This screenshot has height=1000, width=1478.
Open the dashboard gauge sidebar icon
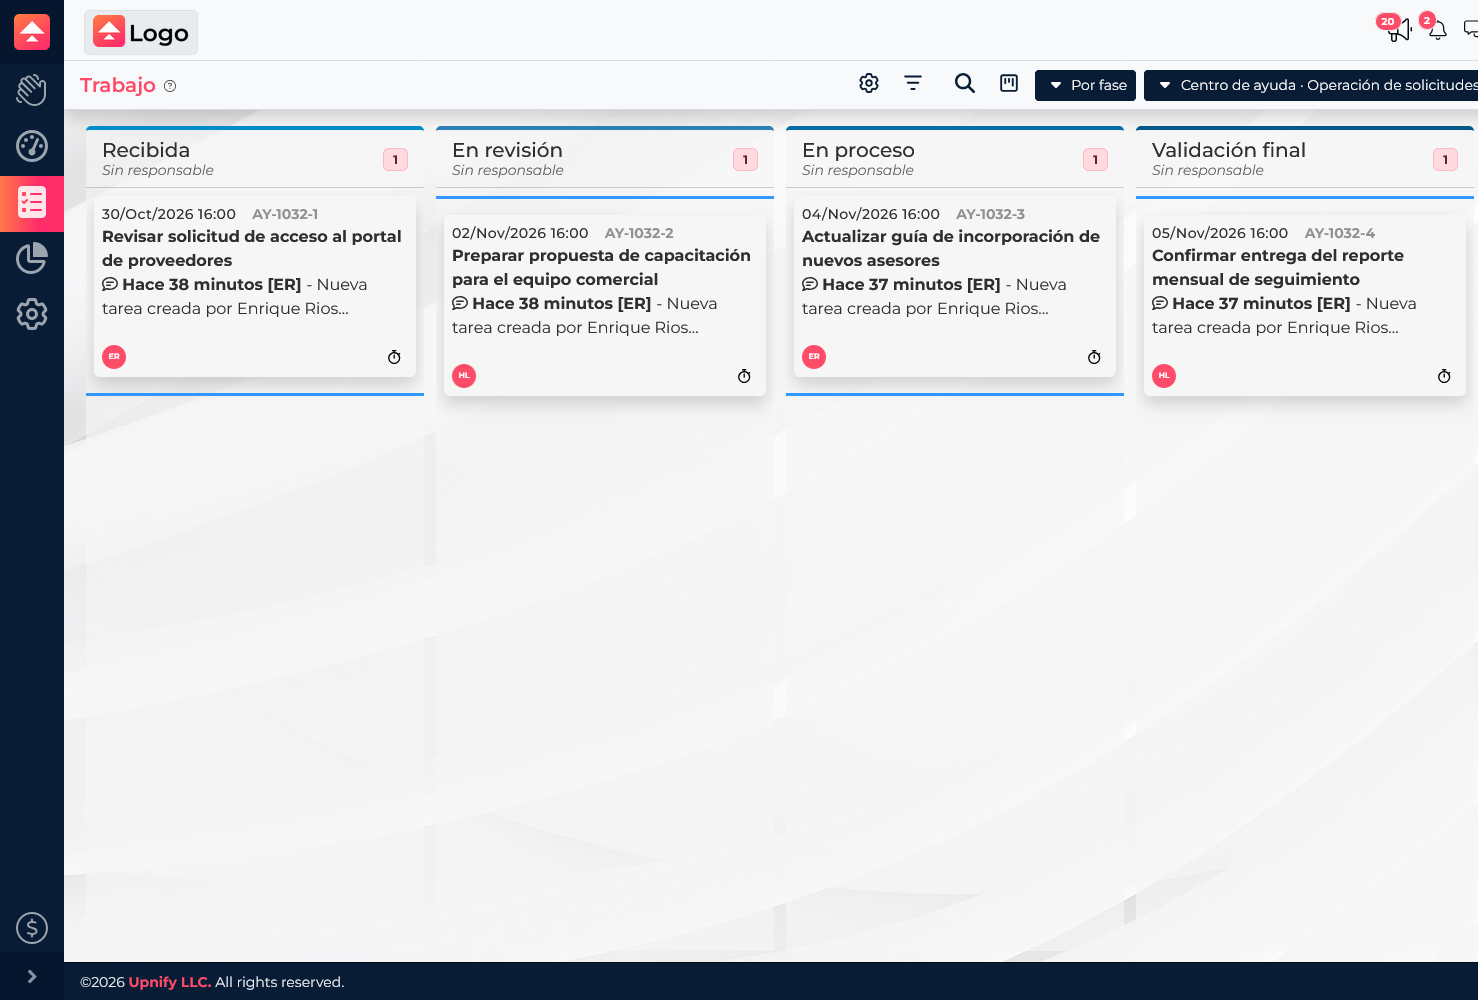(x=32, y=146)
